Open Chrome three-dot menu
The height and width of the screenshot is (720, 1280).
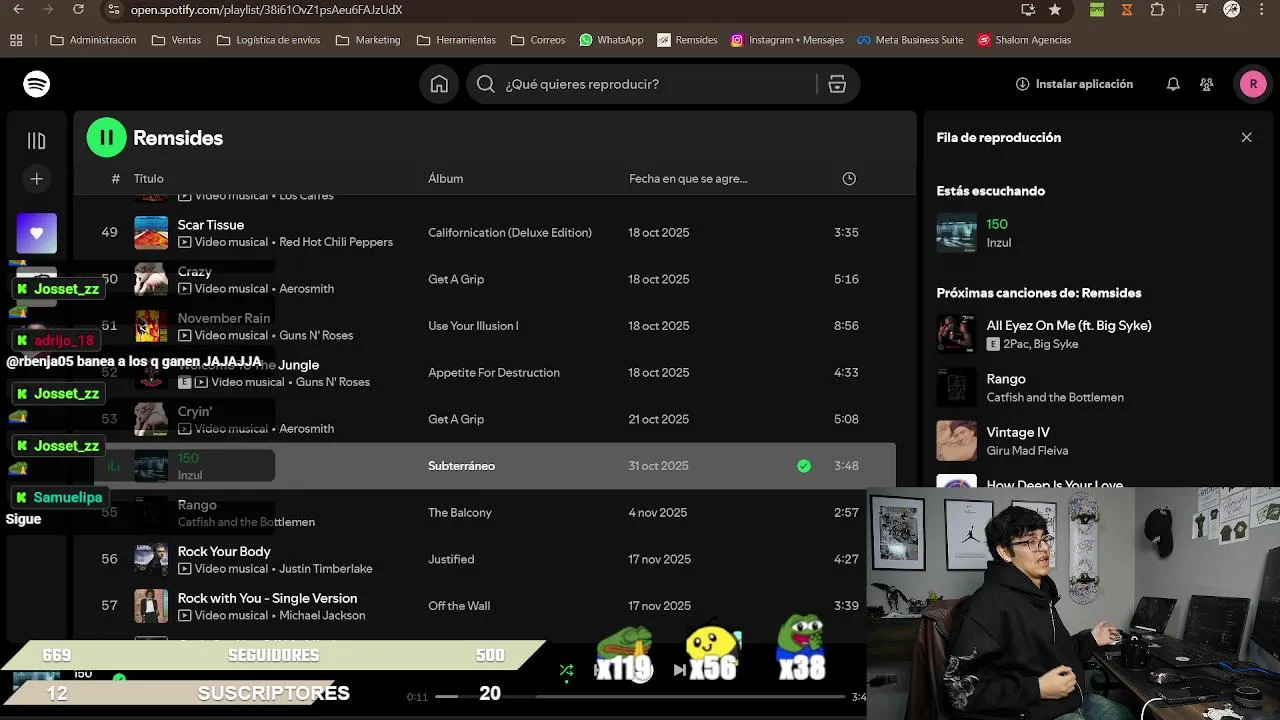coord(1263,10)
